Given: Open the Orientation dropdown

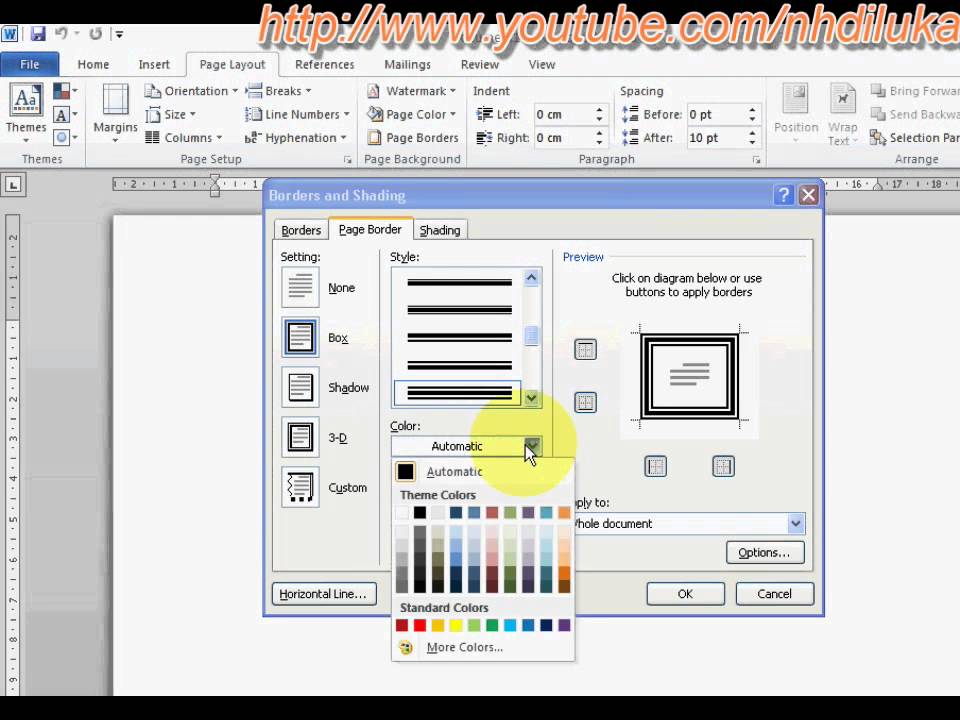Looking at the screenshot, I should pyautogui.click(x=191, y=91).
